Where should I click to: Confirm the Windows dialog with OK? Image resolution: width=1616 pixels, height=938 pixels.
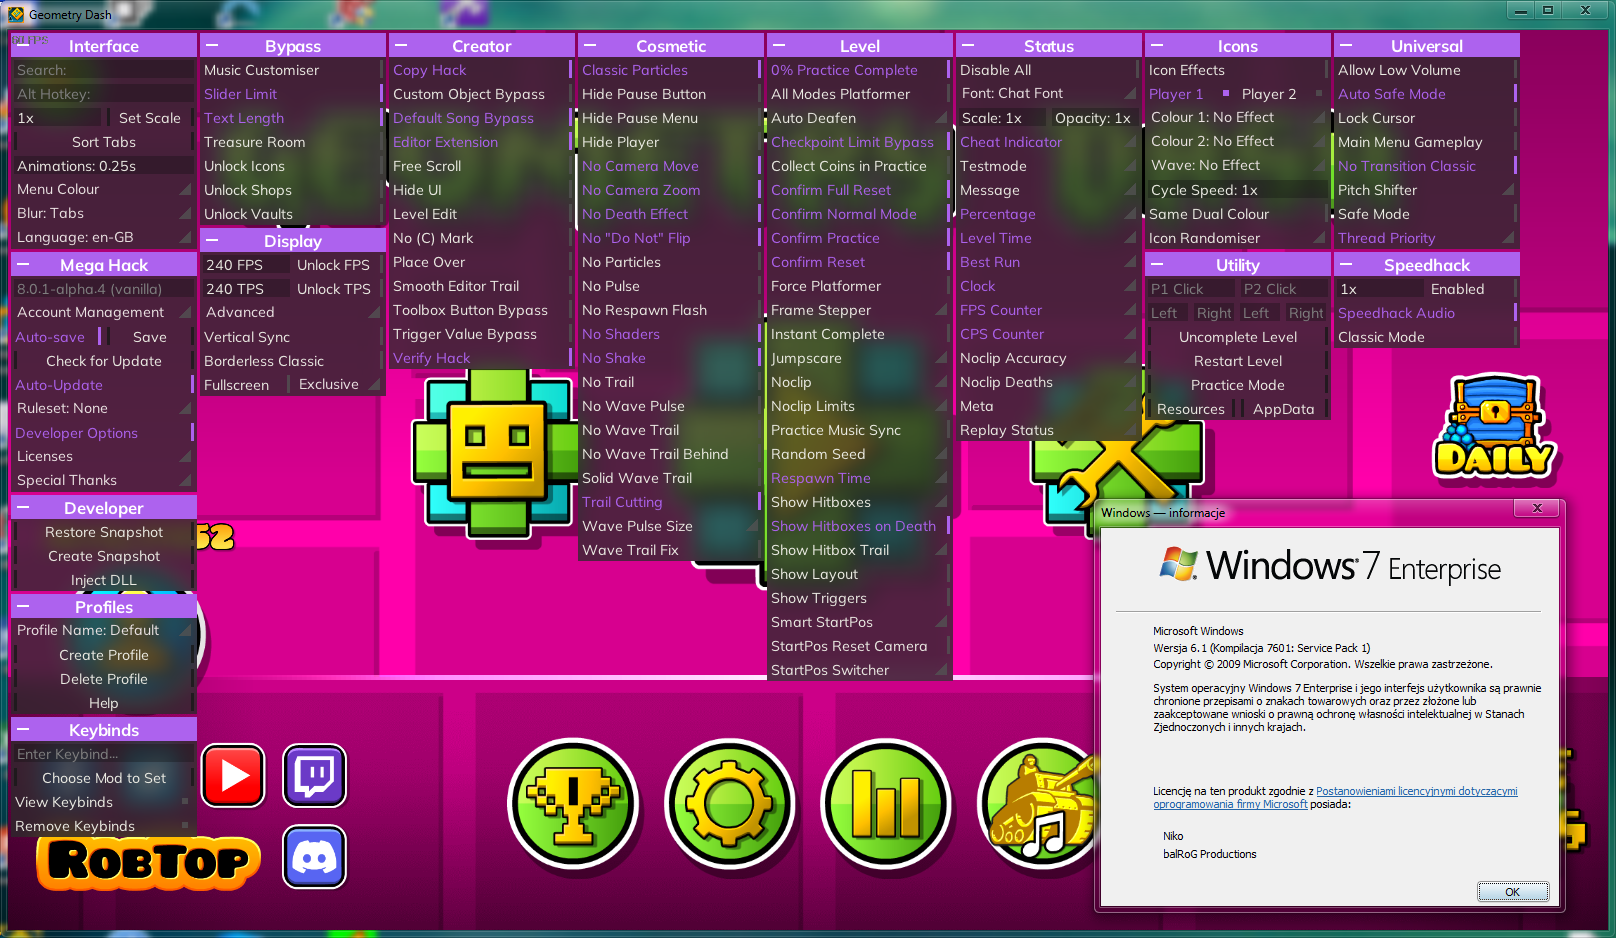coord(1512,891)
